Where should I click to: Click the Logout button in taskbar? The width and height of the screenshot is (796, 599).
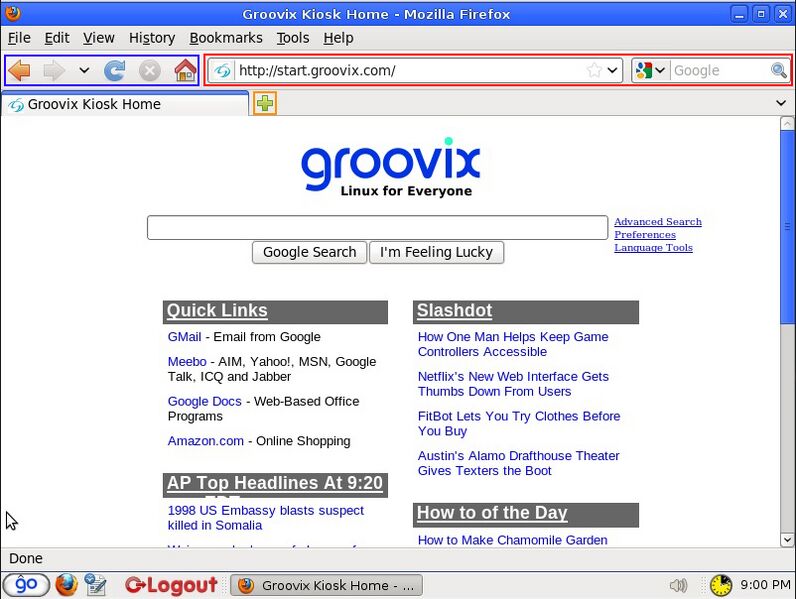coord(171,585)
